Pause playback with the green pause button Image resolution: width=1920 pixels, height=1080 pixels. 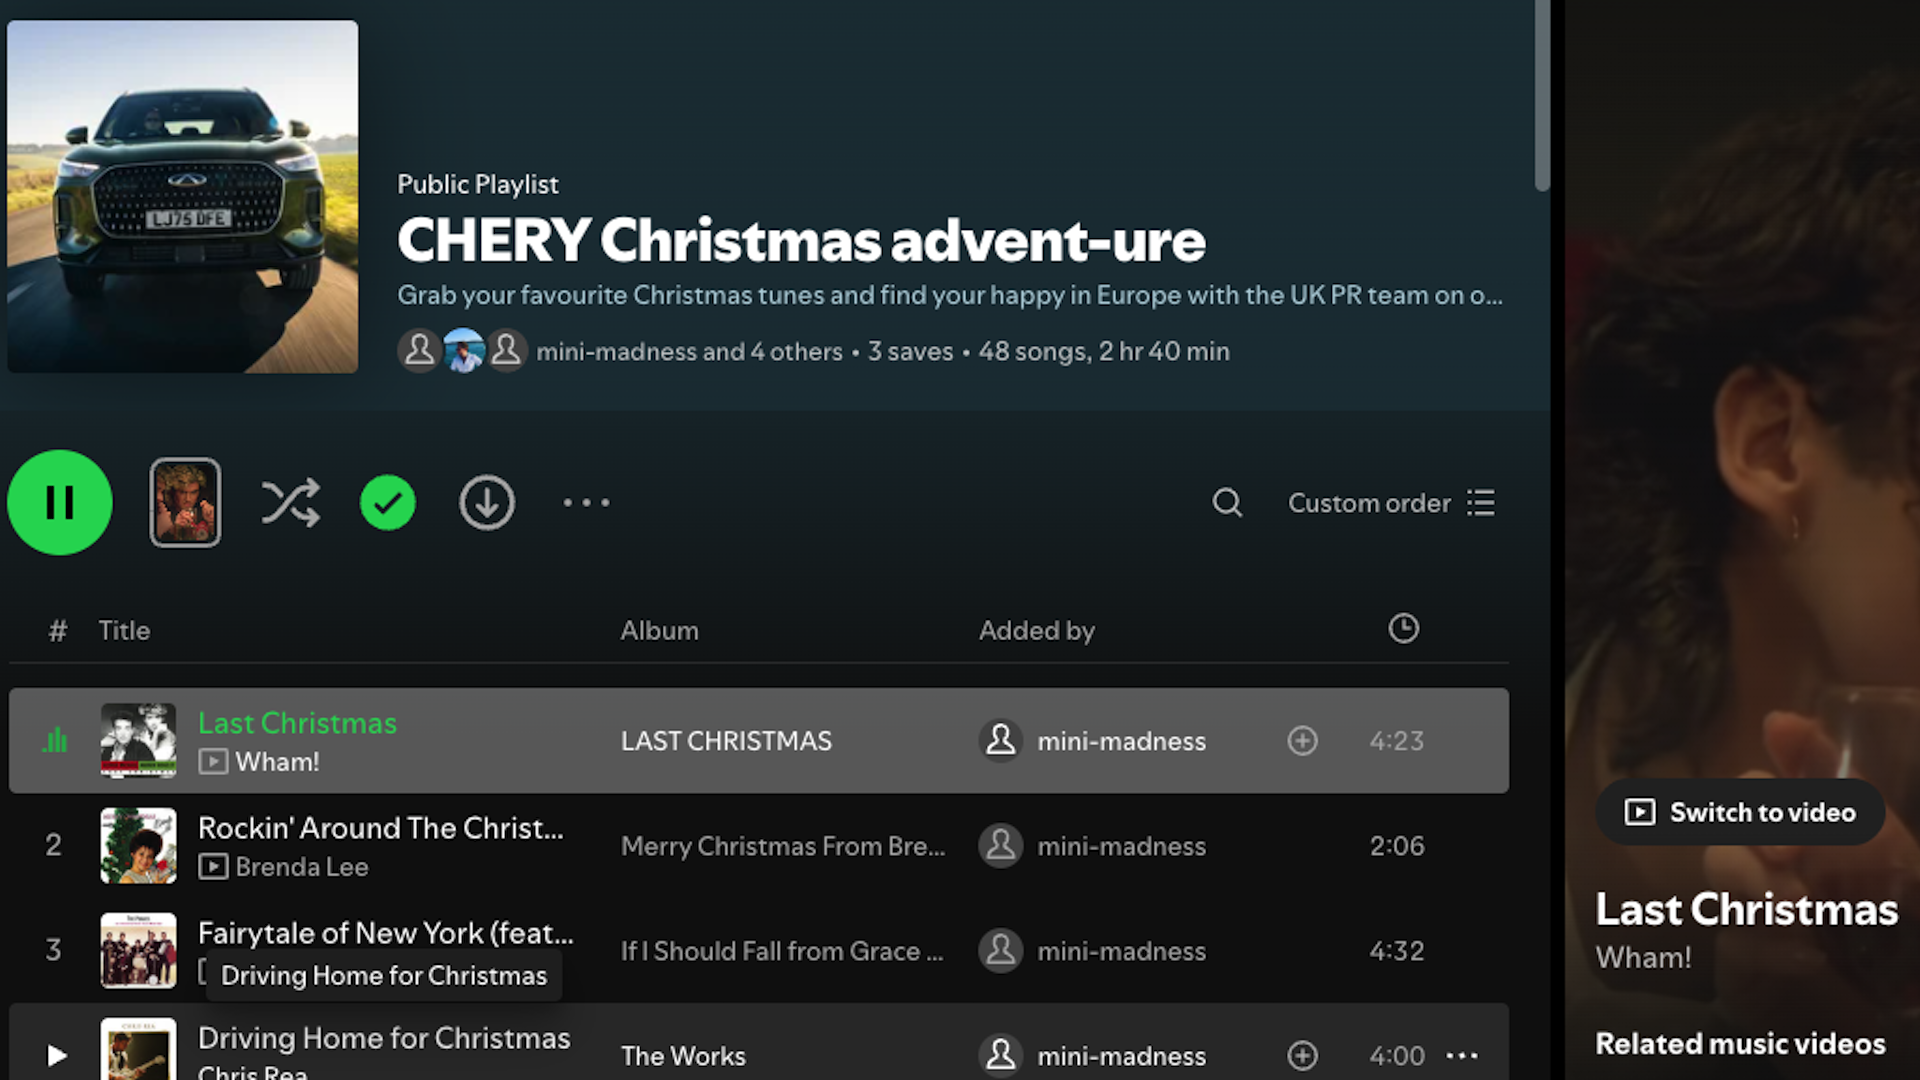point(60,502)
